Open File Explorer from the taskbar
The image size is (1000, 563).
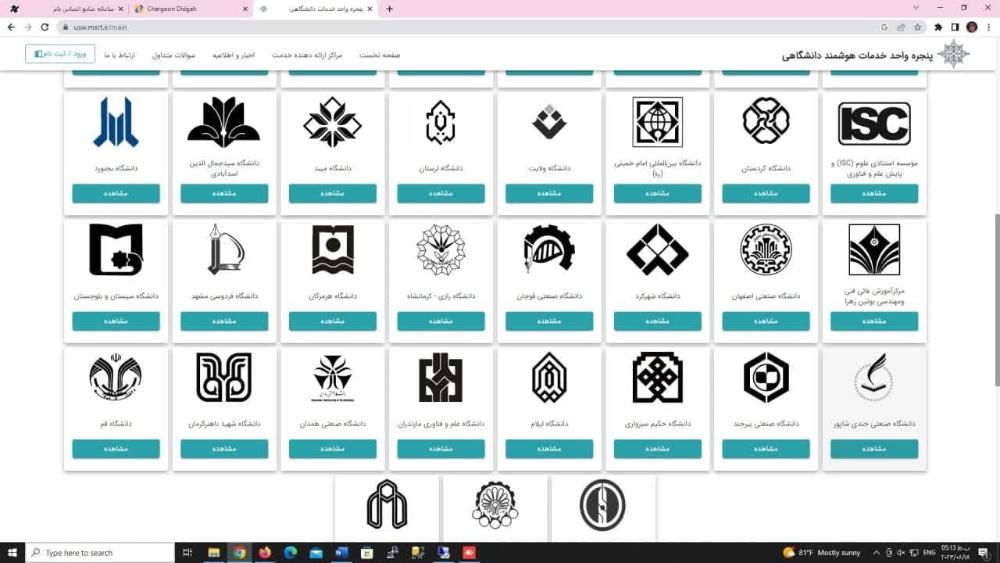coord(214,552)
